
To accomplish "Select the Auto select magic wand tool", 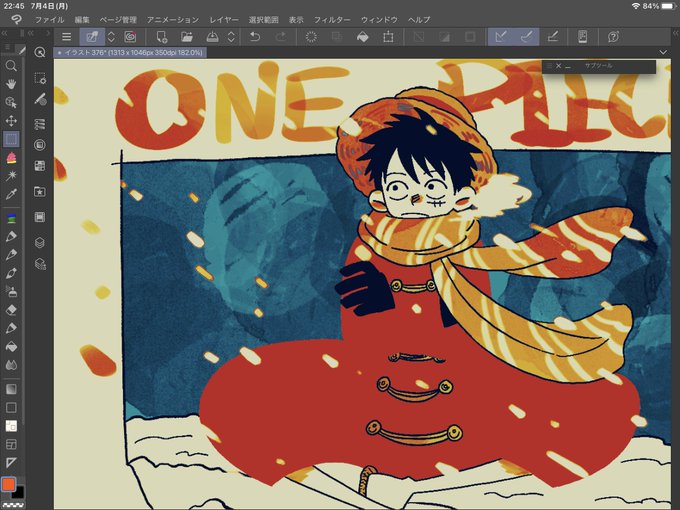I will [x=11, y=175].
